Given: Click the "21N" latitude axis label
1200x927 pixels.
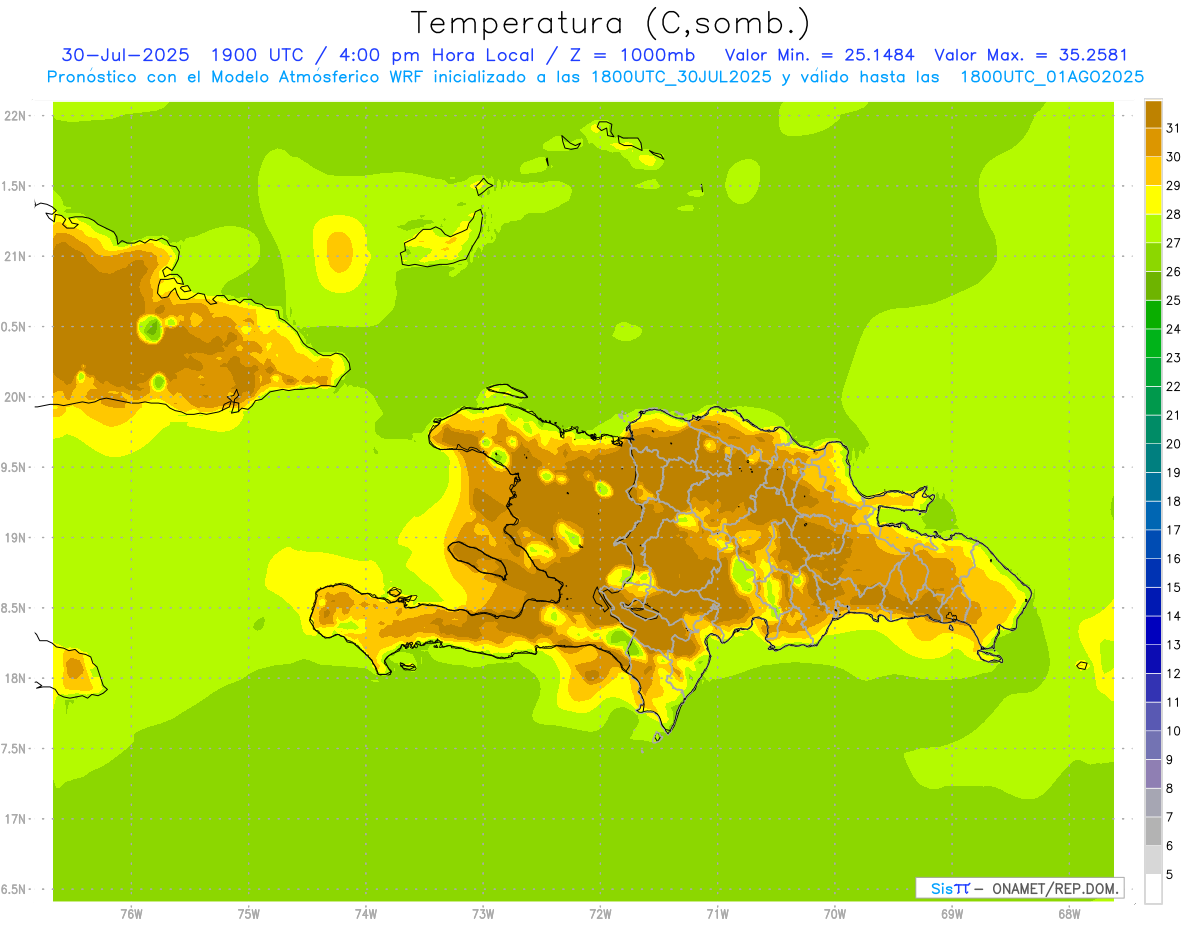Looking at the screenshot, I should (x=15, y=257).
